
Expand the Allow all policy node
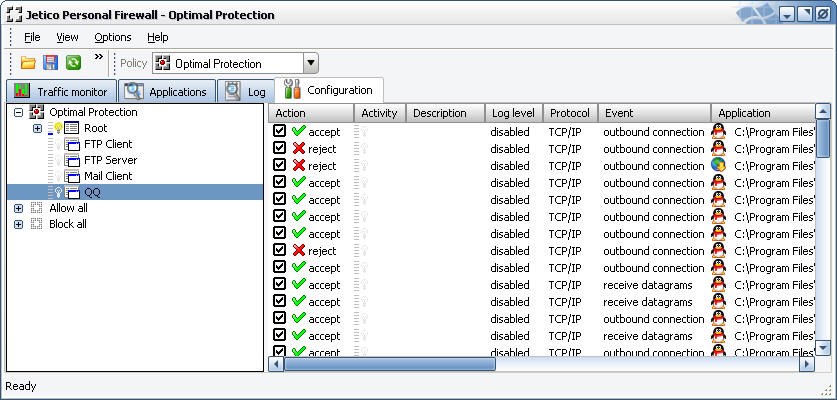(19, 208)
